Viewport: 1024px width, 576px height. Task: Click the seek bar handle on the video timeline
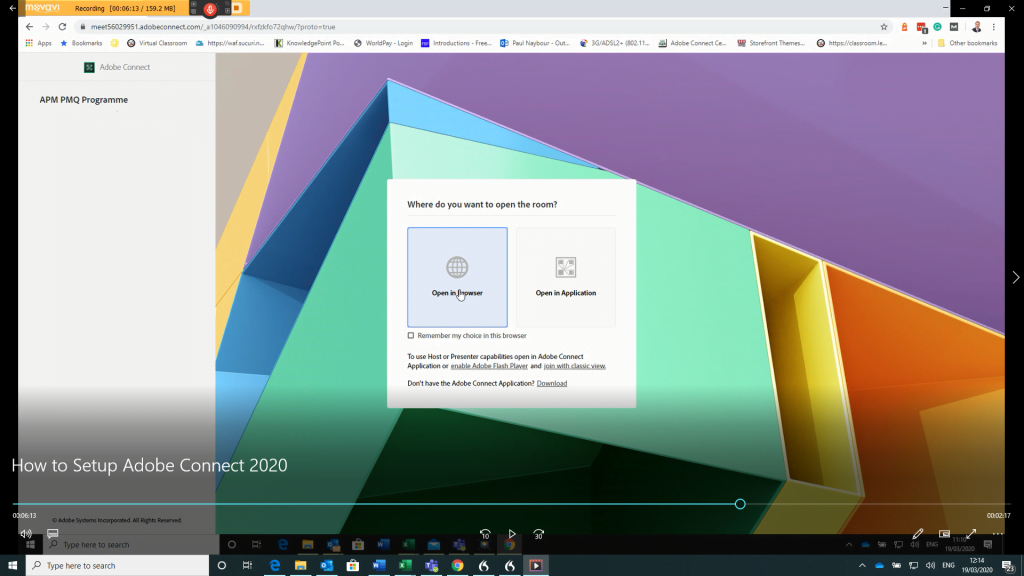point(740,504)
